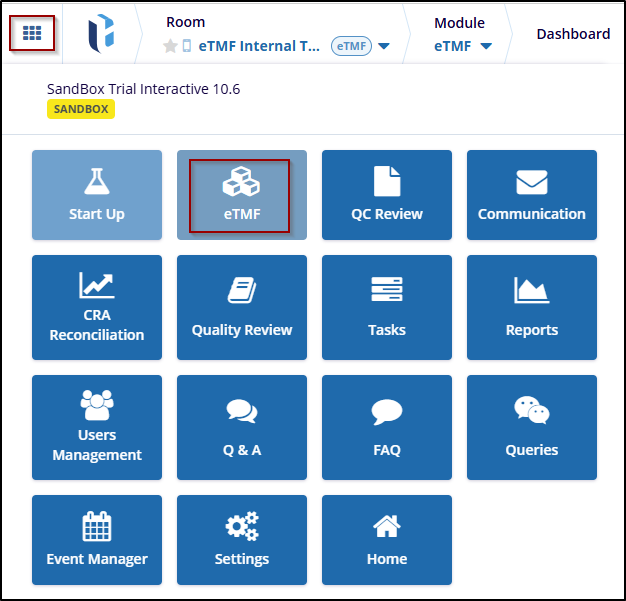Open the Event Manager calendar tile
The image size is (626, 601).
[97, 540]
